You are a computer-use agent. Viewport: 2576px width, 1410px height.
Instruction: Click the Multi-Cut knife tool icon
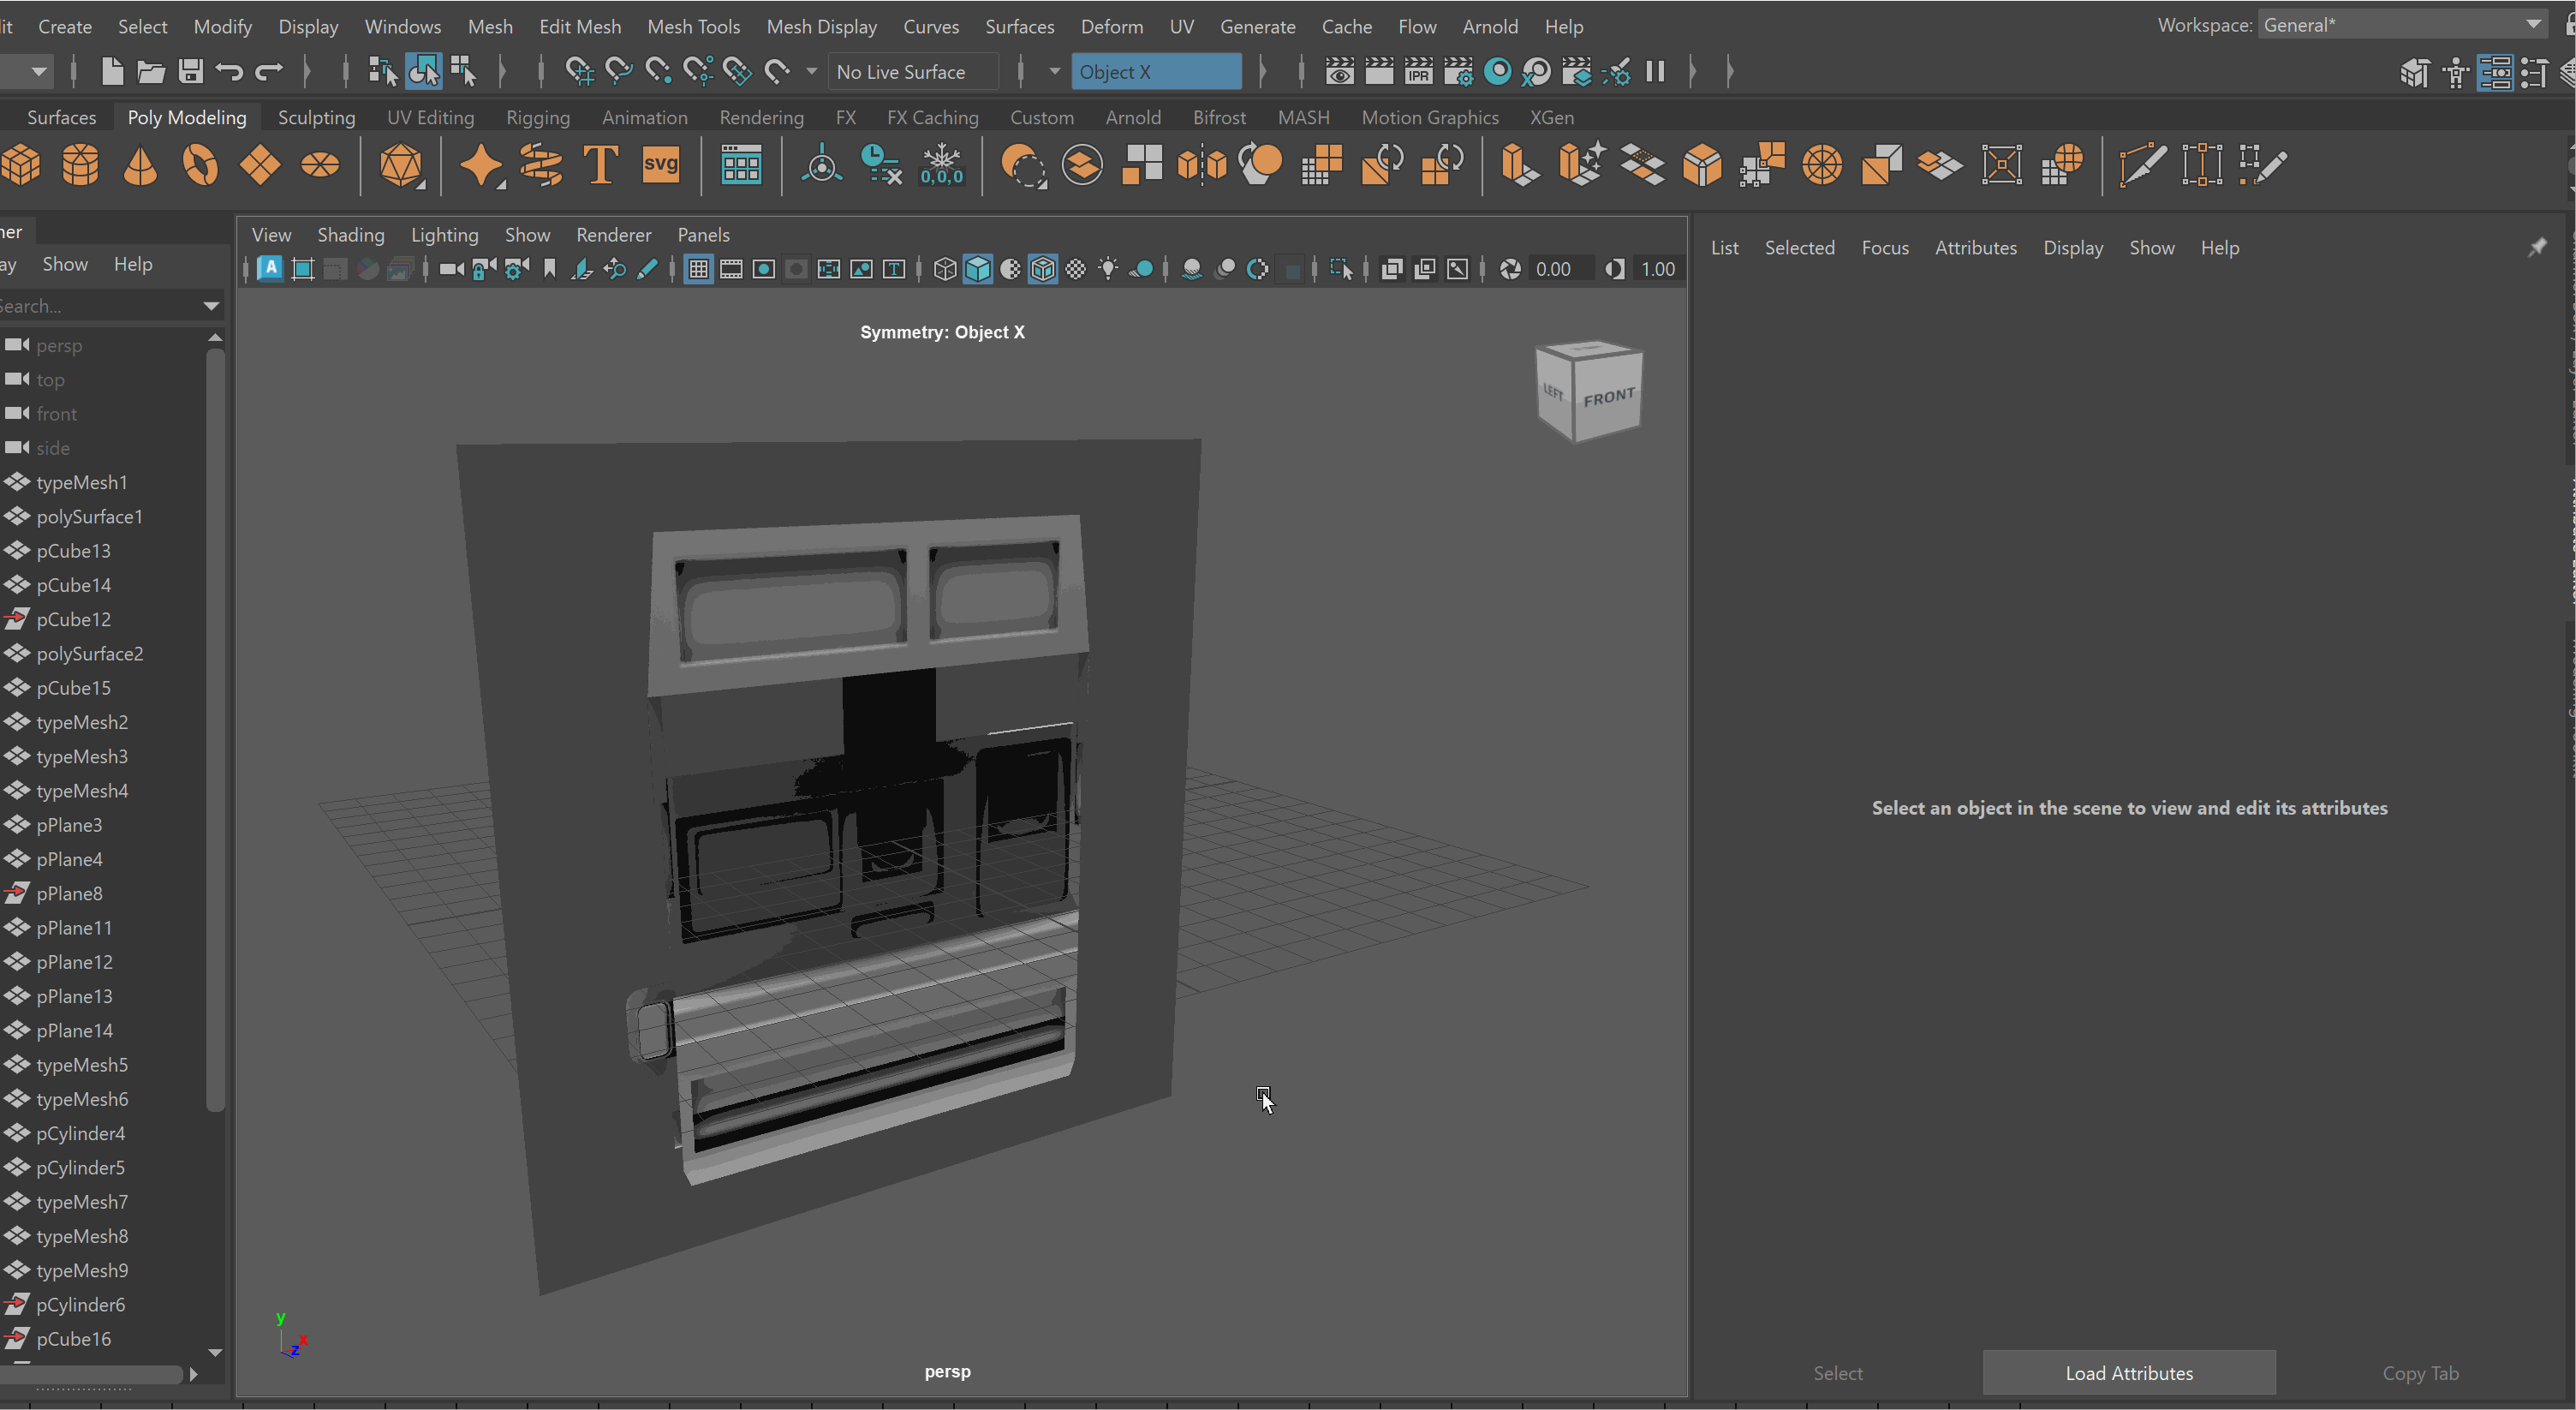coord(2141,165)
